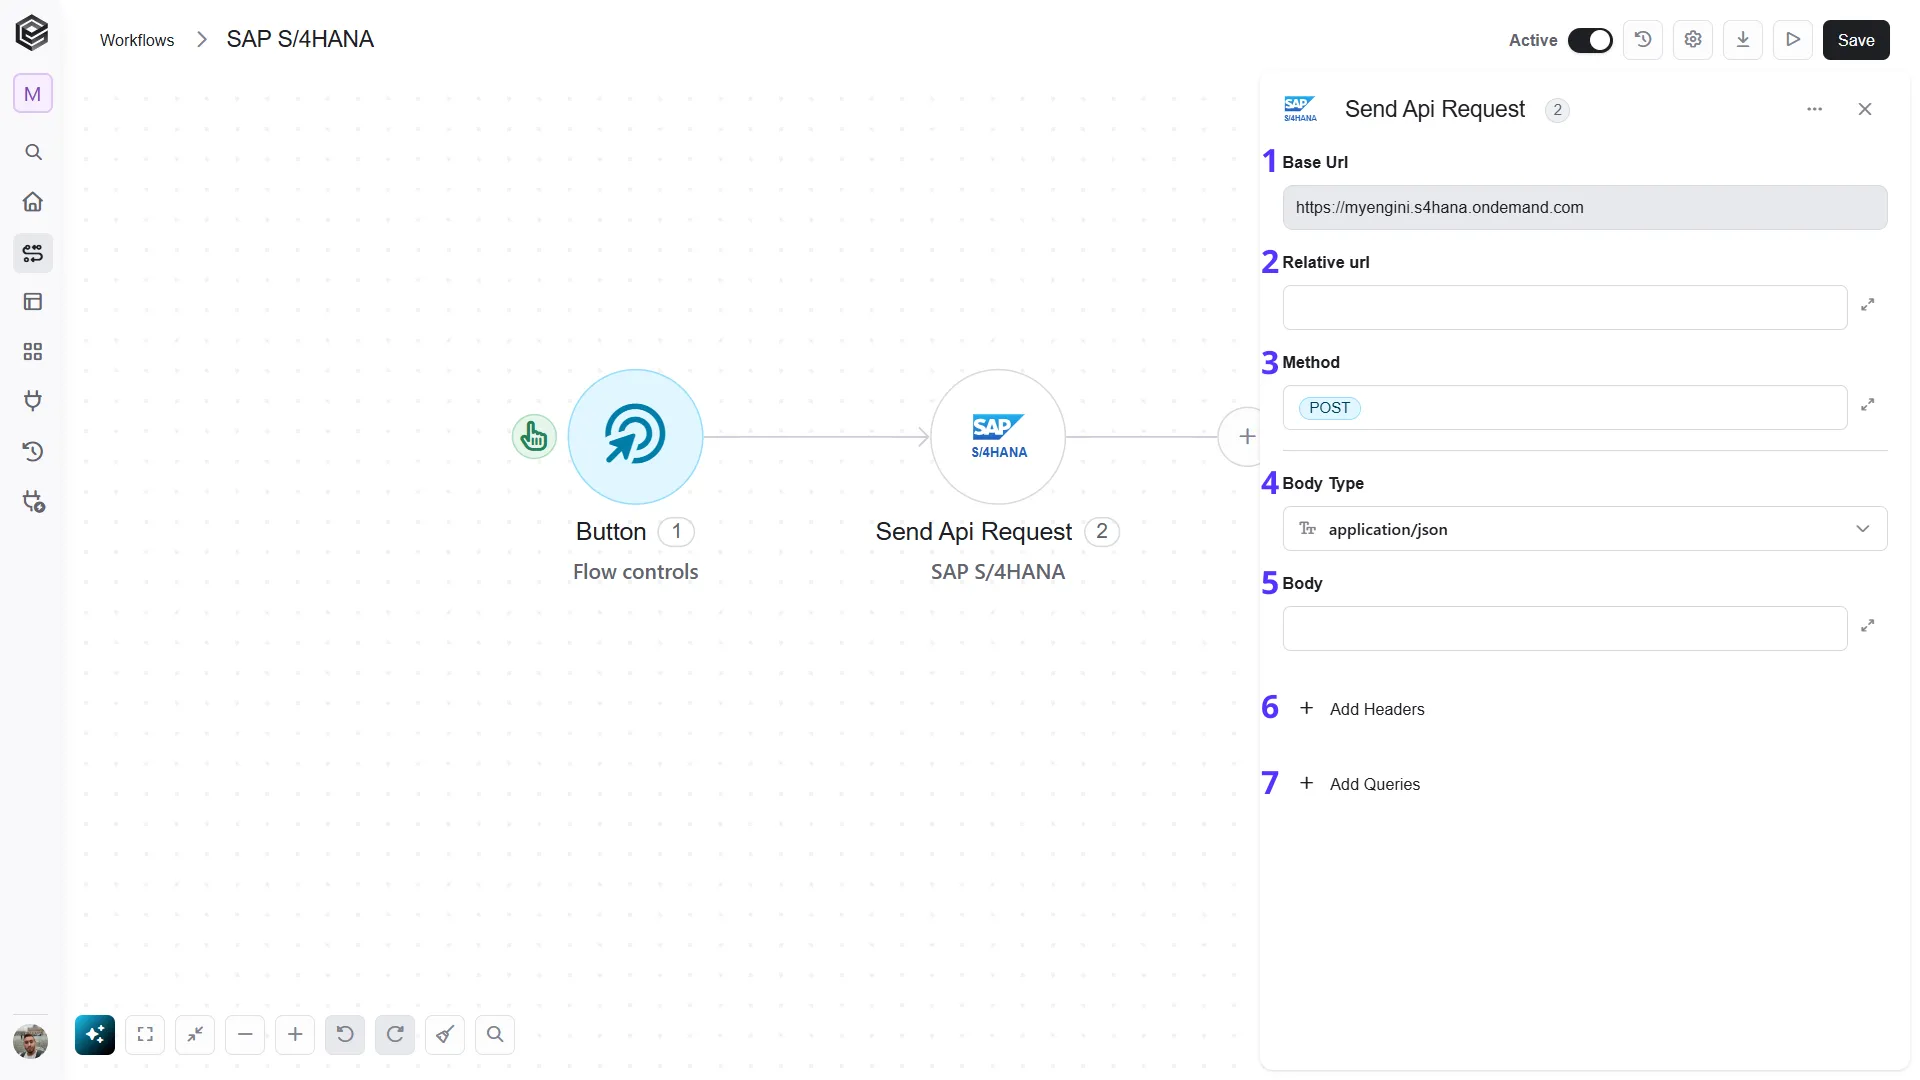The height and width of the screenshot is (1080, 1920).
Task: Open version history in top toolbar
Action: pyautogui.click(x=1643, y=40)
